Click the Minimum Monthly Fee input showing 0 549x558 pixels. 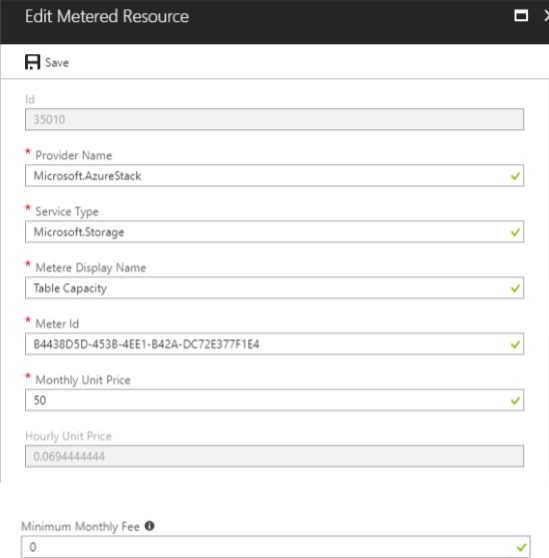tap(275, 547)
